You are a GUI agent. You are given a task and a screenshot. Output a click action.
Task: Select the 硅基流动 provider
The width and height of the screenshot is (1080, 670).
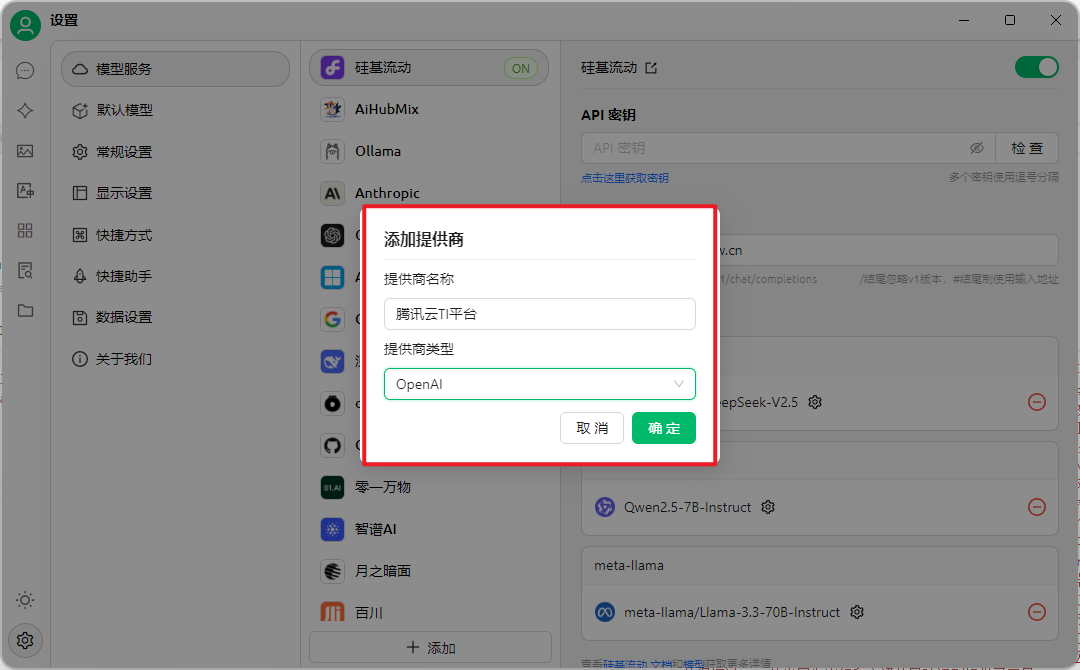tap(429, 67)
